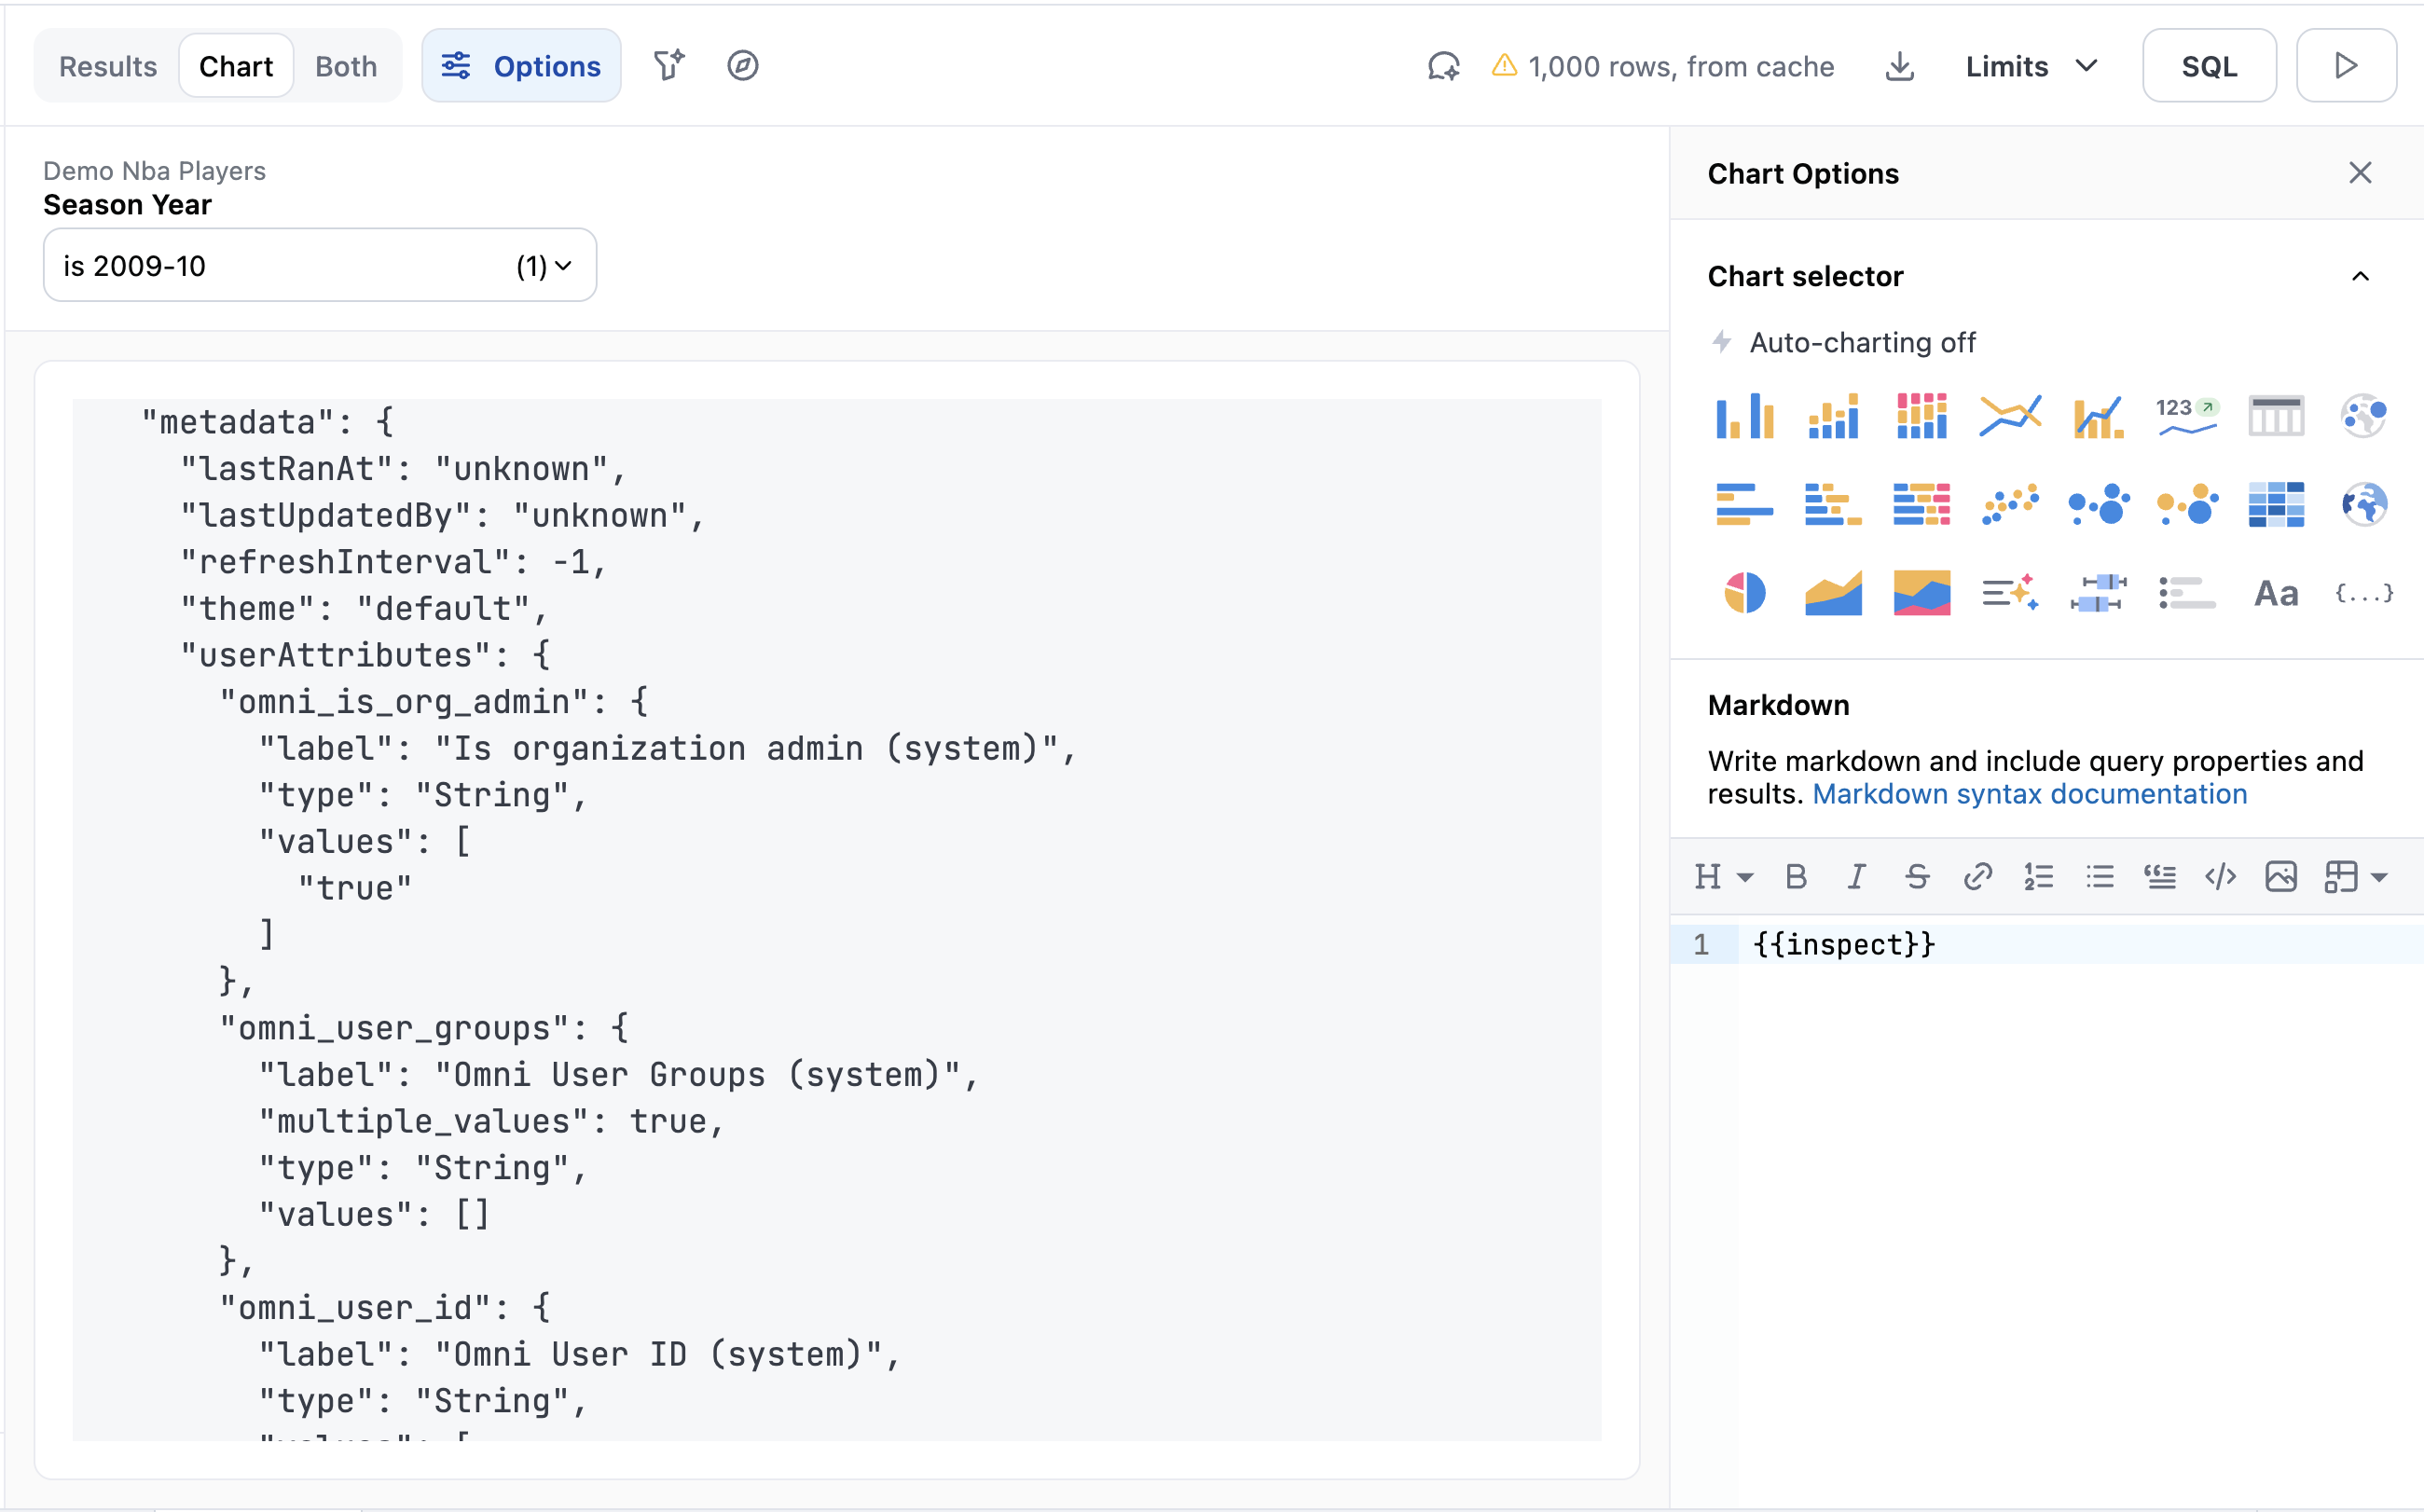Choose the line chart icon

(2009, 416)
